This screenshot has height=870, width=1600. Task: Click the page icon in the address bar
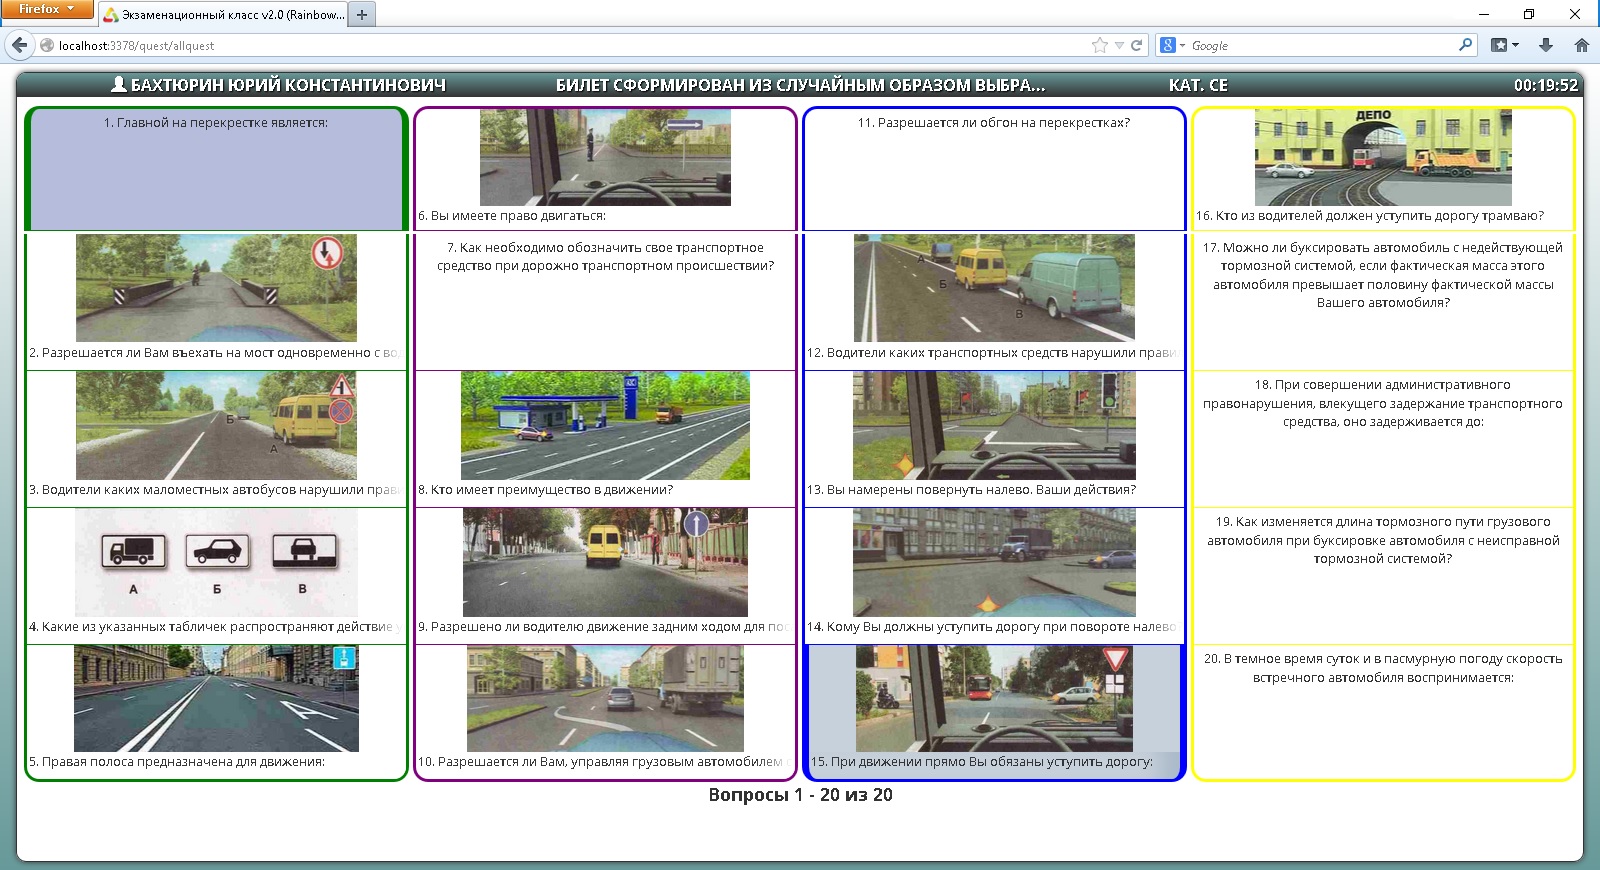(46, 45)
